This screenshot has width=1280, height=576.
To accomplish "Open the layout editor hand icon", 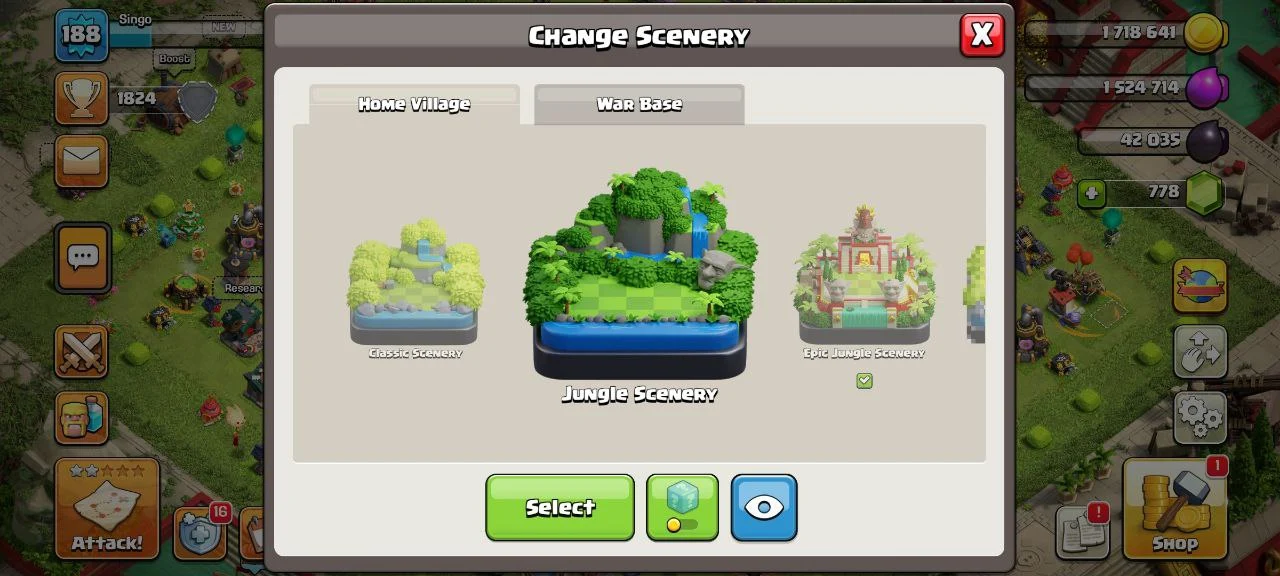I will pyautogui.click(x=1200, y=352).
